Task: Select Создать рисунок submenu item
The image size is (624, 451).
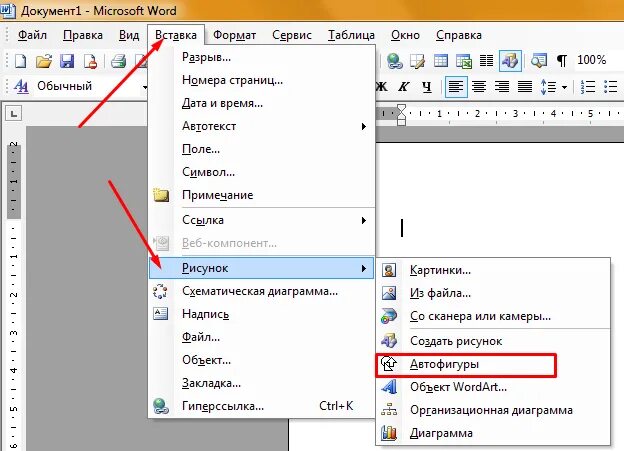Action: point(493,341)
